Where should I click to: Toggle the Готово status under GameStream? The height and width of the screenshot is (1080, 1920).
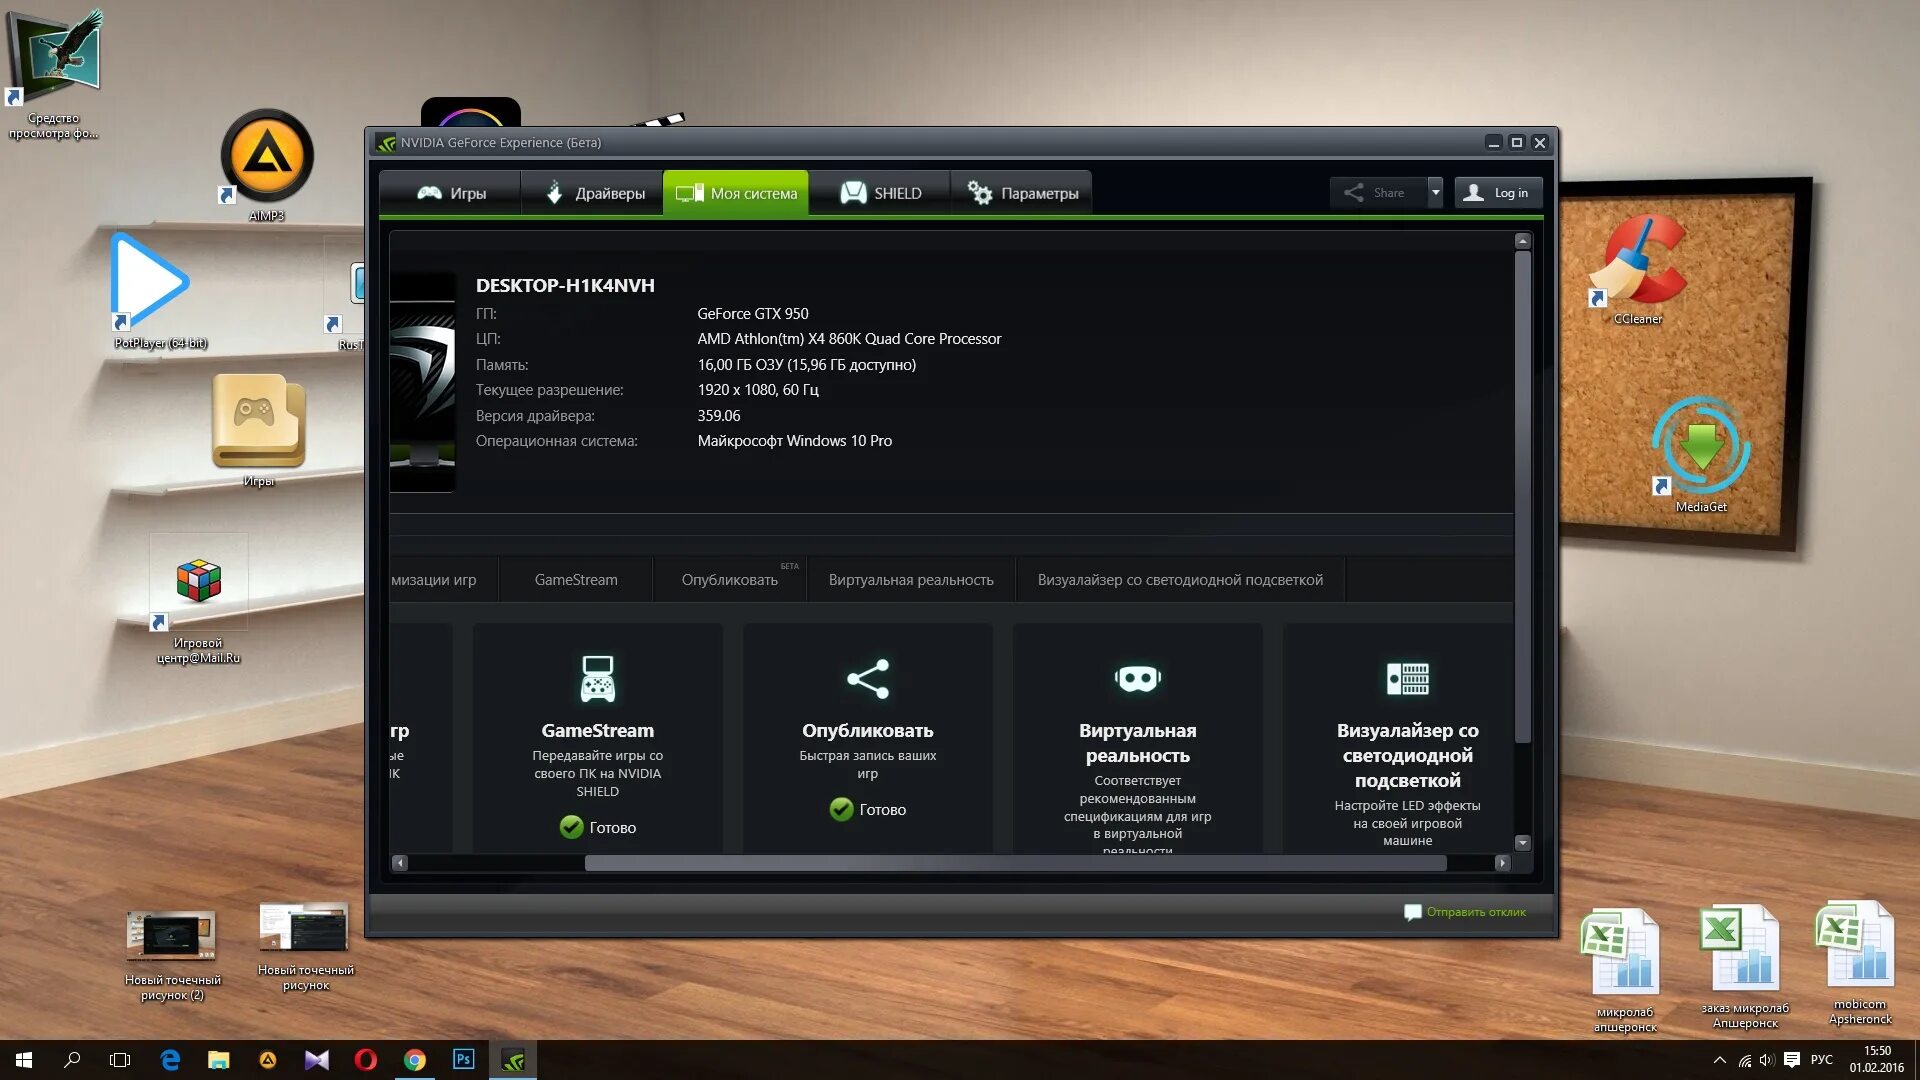[571, 827]
